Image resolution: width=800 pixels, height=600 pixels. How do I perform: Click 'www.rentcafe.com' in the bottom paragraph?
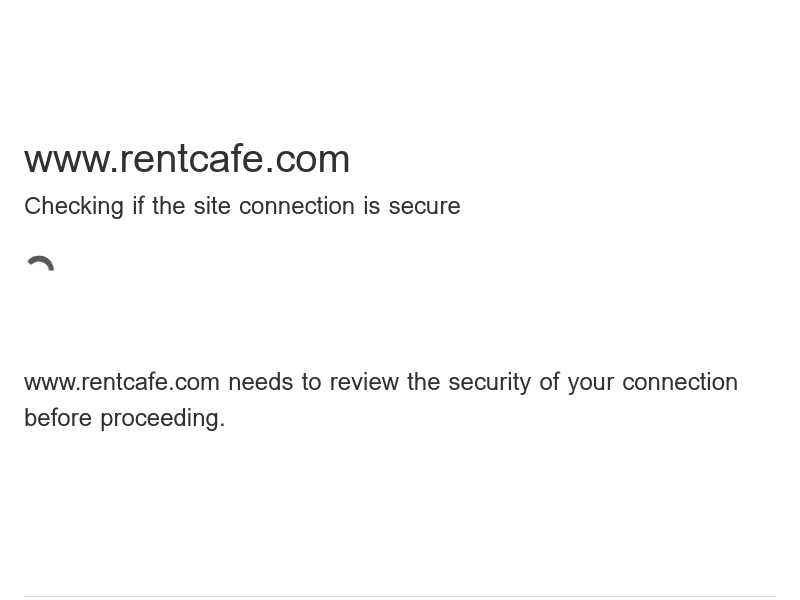point(122,382)
